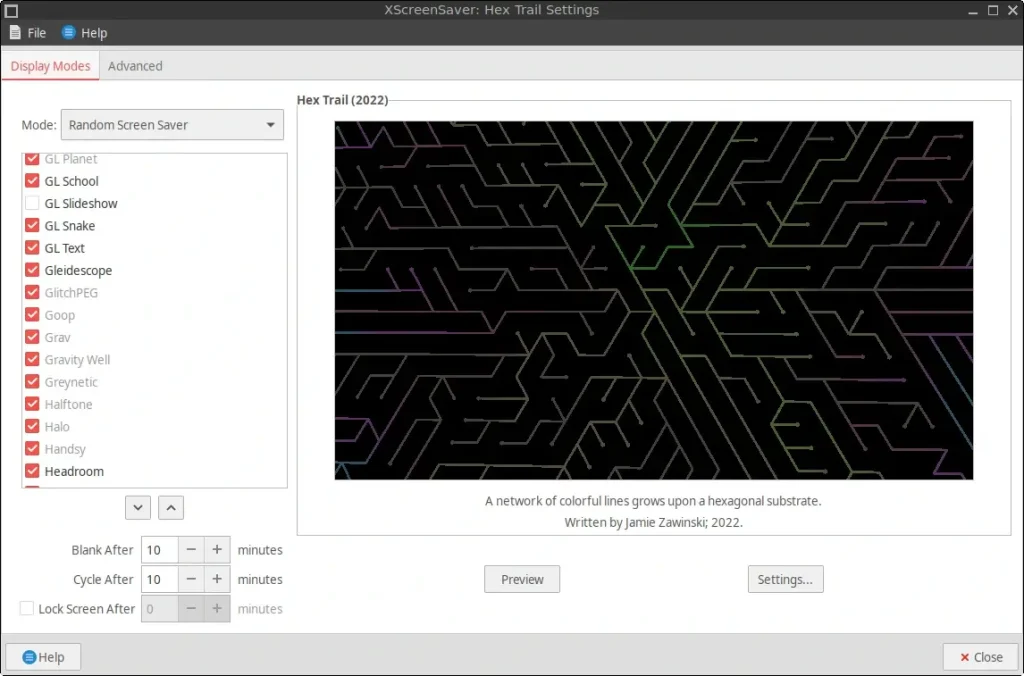The width and height of the screenshot is (1024, 676).
Task: Switch to the Advanced tab
Action: pos(135,66)
